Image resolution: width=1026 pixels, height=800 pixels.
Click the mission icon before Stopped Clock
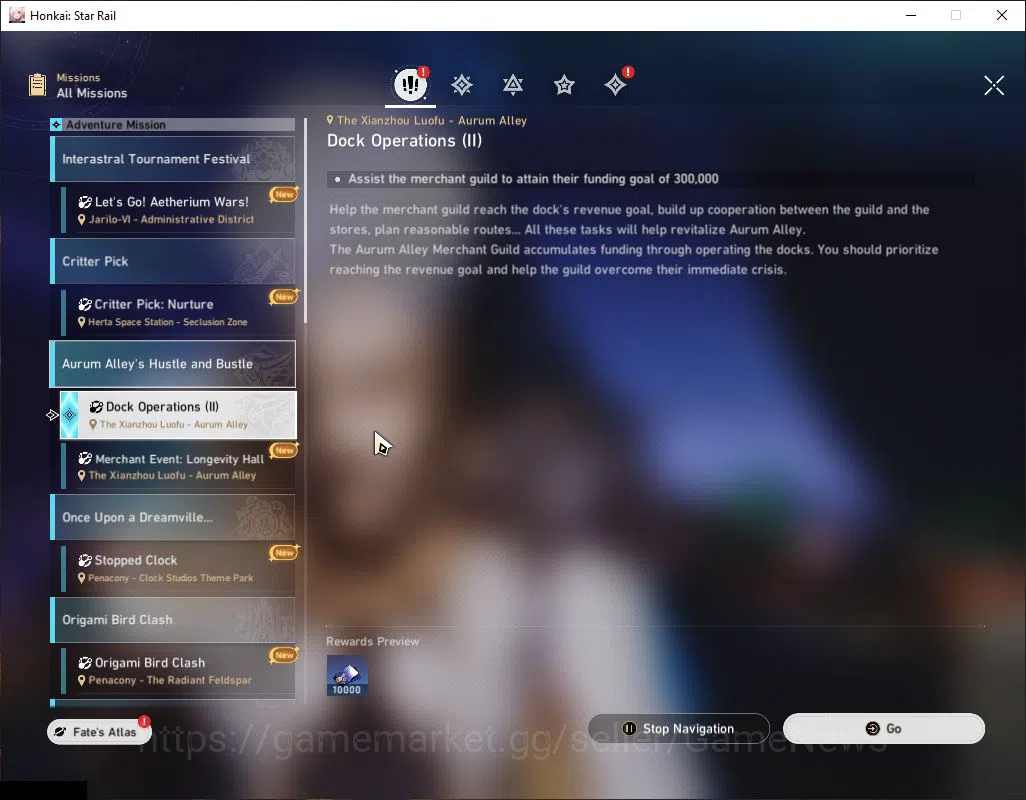tap(85, 560)
